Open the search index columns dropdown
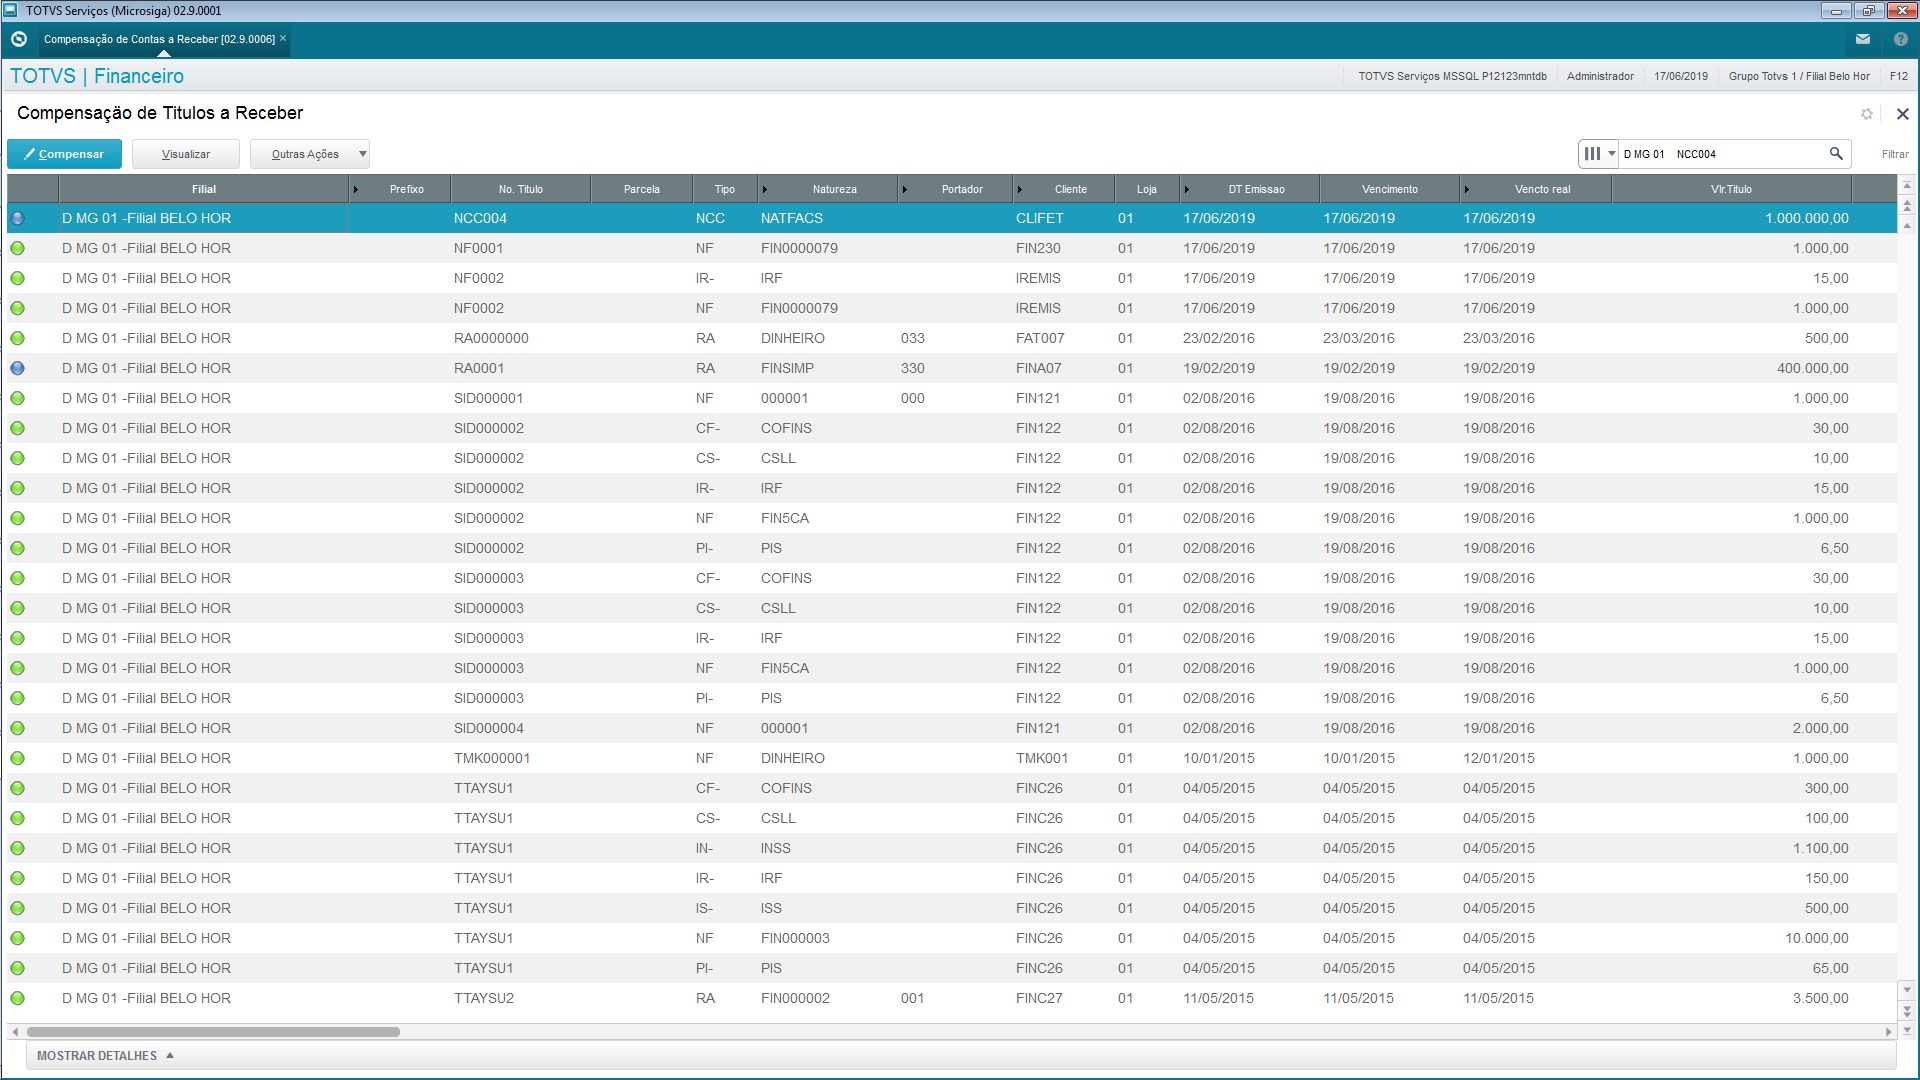This screenshot has width=1920, height=1080. point(1598,153)
